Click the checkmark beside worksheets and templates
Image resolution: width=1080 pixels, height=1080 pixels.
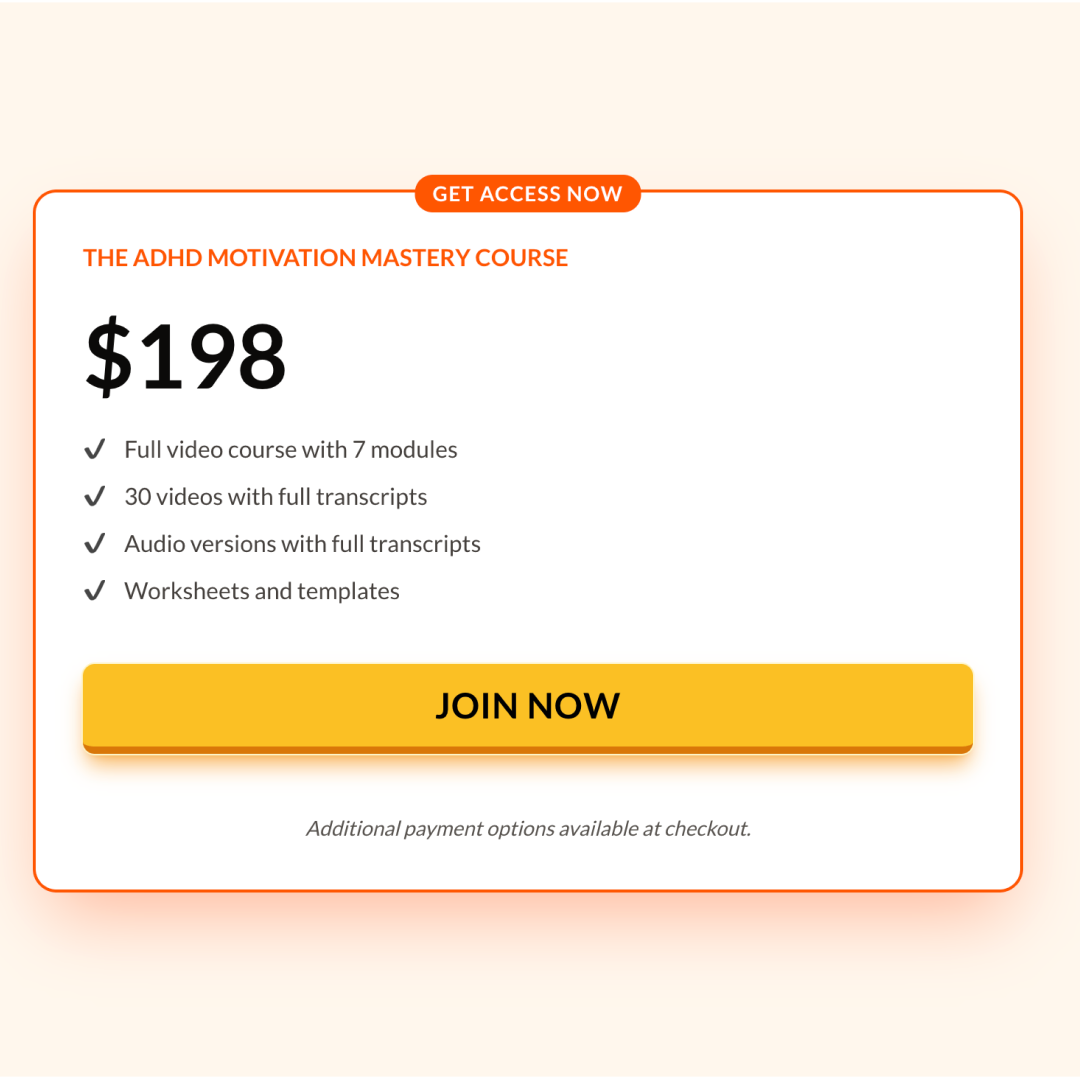95,590
